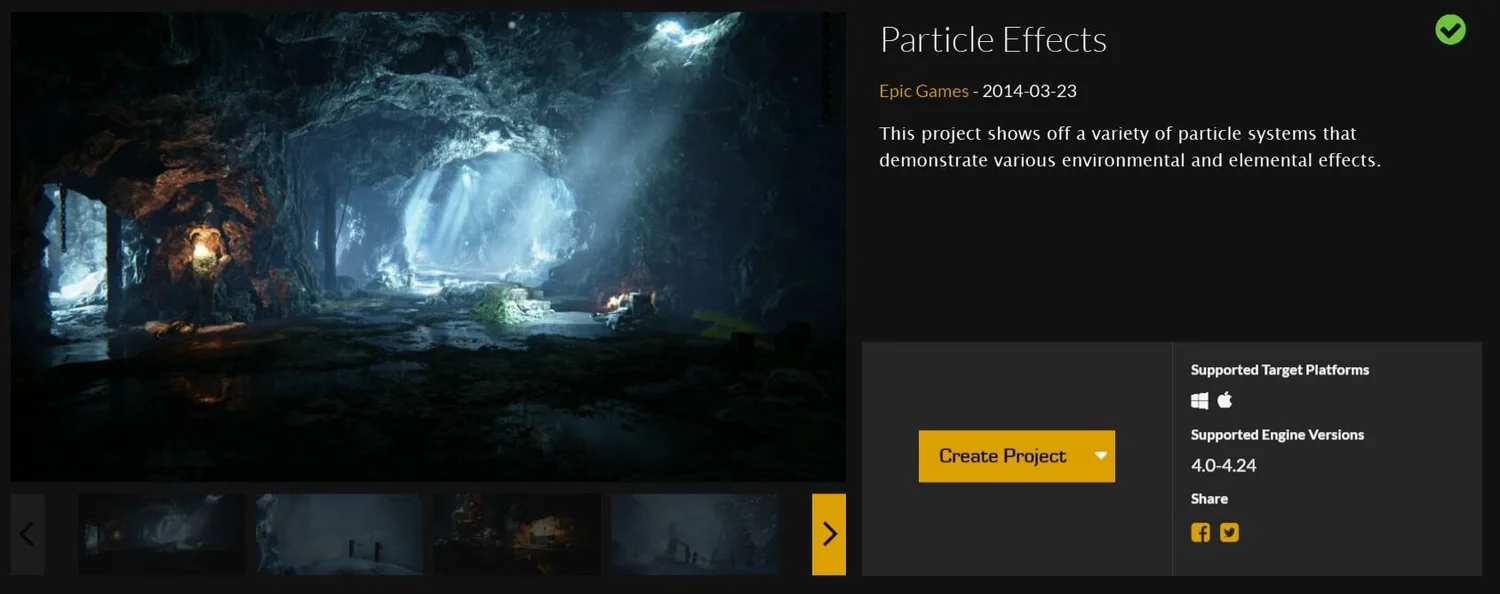Click the green owned checkmark
Viewport: 1500px width, 594px height.
1450,30
